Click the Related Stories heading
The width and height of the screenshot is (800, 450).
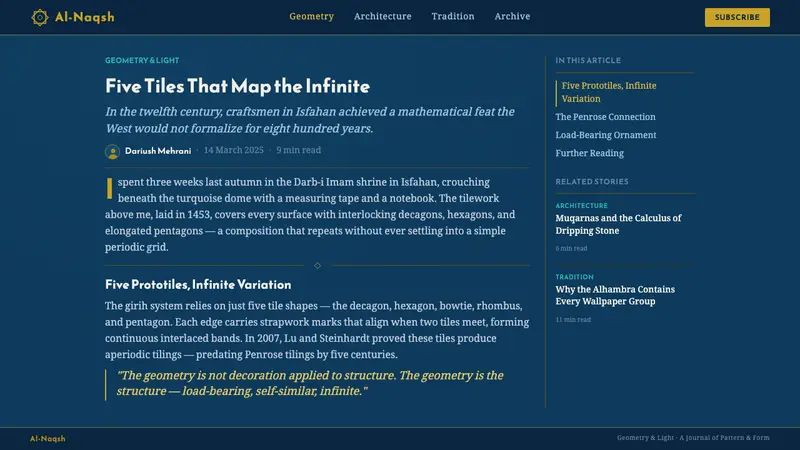pos(592,182)
